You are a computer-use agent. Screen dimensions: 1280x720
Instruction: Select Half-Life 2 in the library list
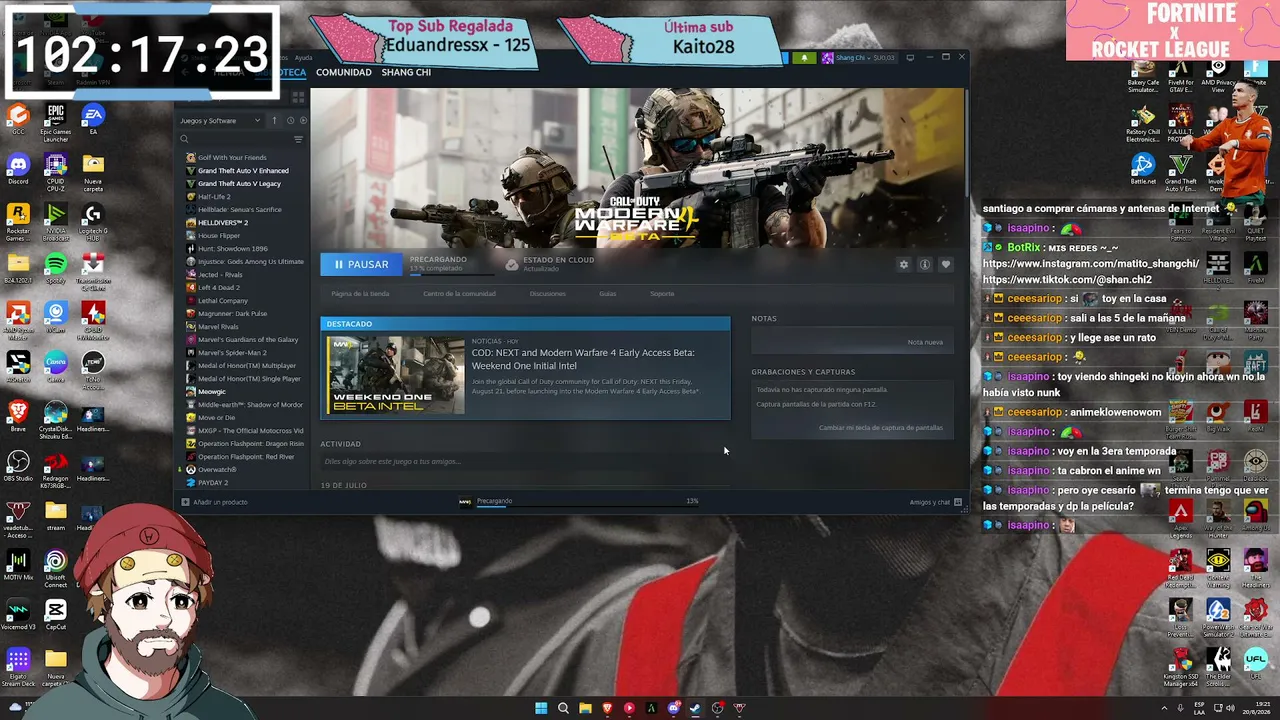(x=214, y=197)
